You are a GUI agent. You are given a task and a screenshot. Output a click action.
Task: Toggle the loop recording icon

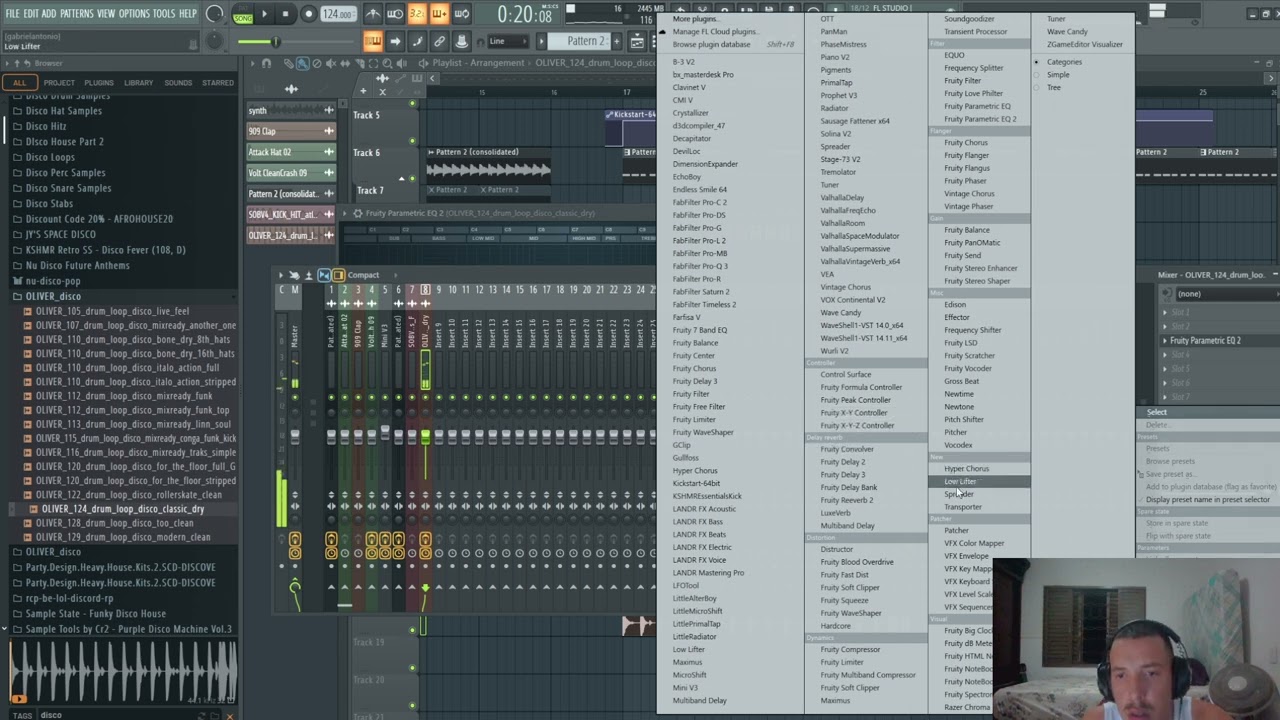pos(462,14)
